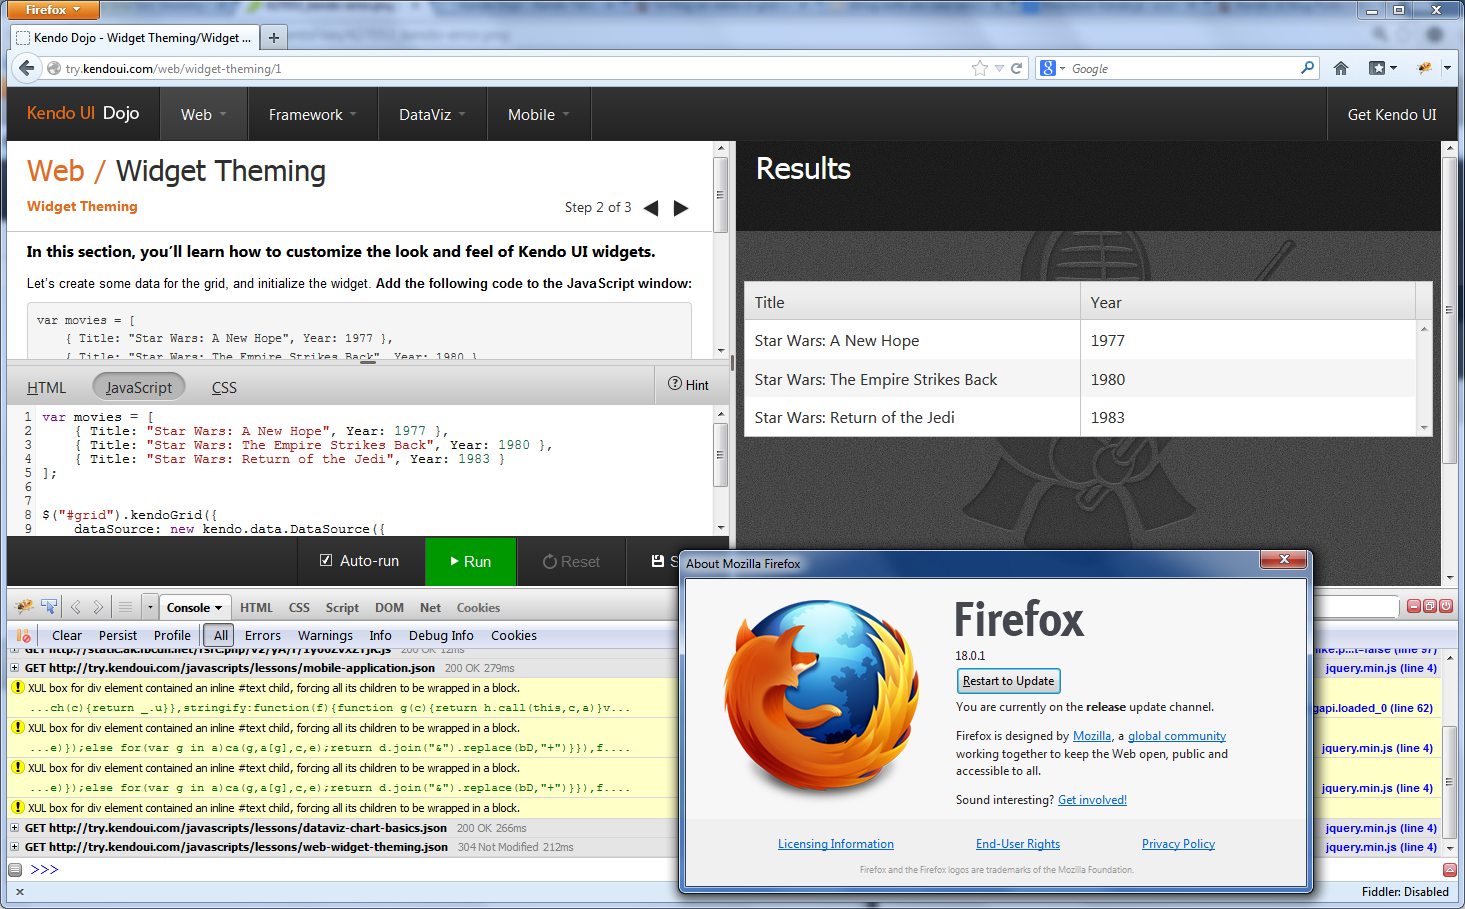Expand the web-widget-theming.json GET request
This screenshot has width=1465, height=909.
pyautogui.click(x=15, y=847)
